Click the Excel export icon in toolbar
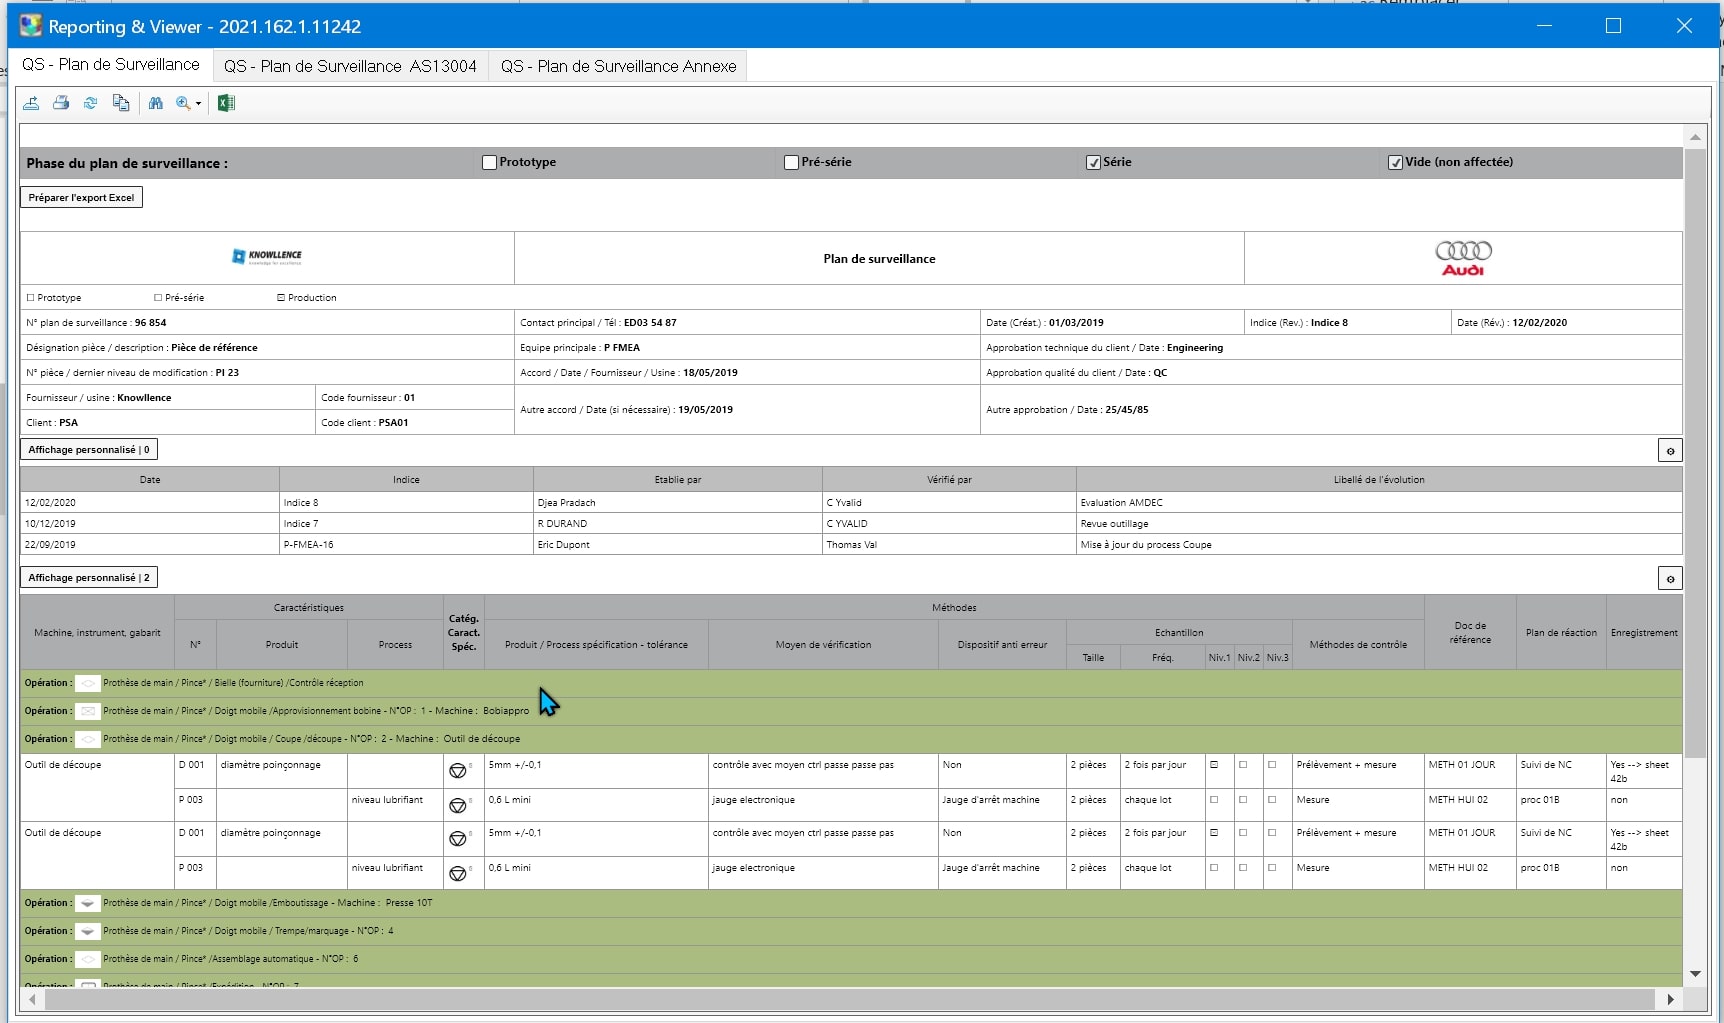Screen dimensions: 1724x1023 [226, 103]
